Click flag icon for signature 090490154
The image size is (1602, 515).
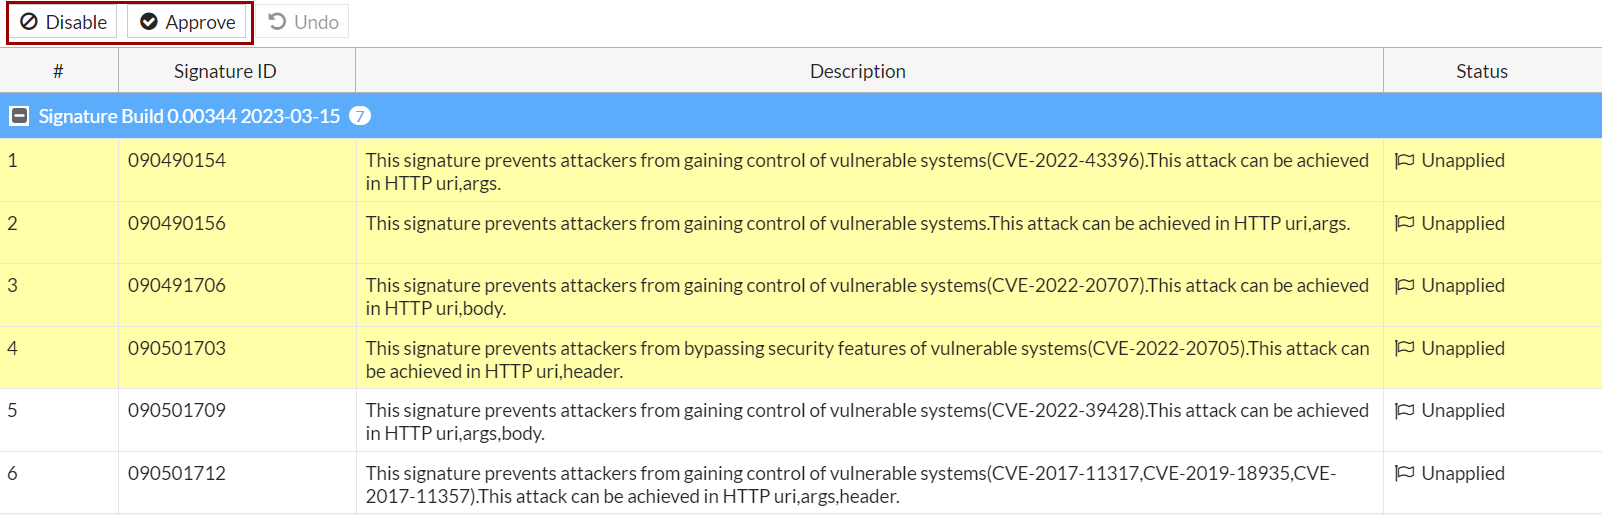pos(1404,160)
